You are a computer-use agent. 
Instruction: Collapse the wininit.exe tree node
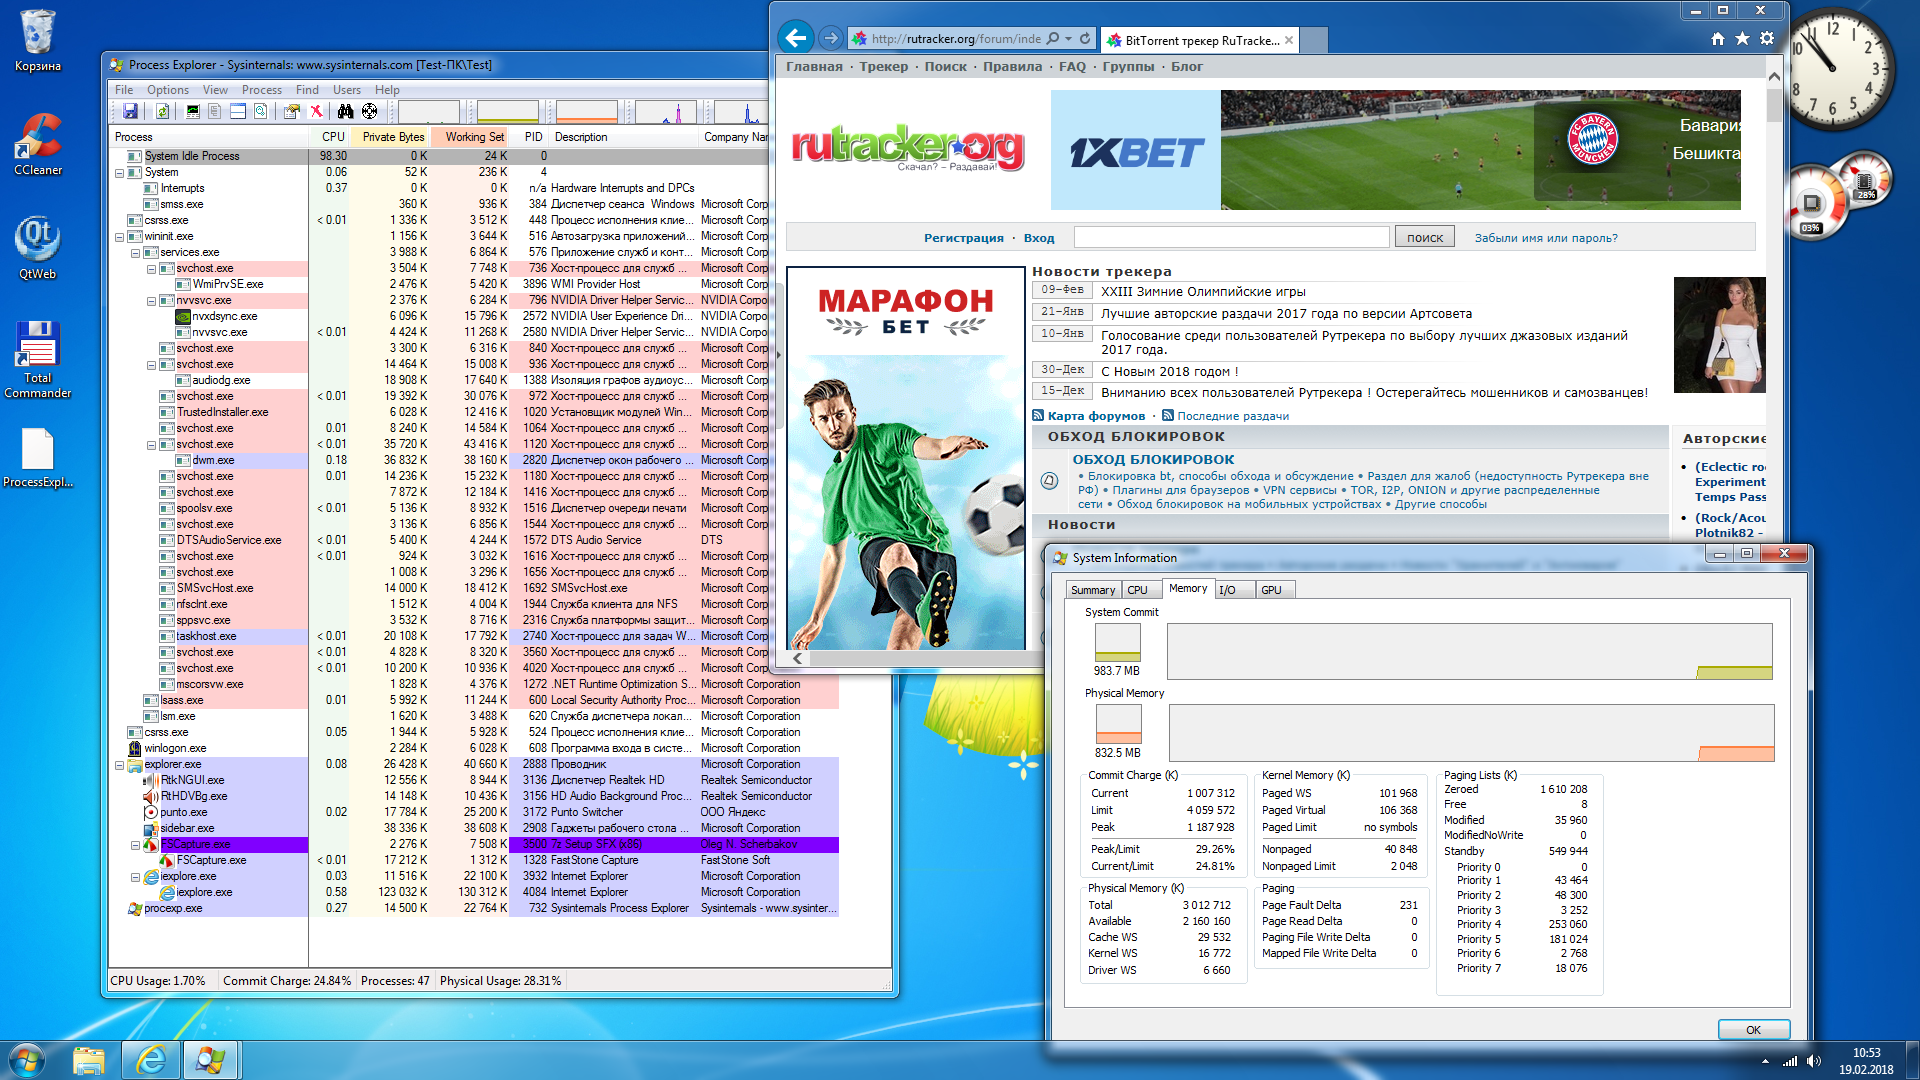pyautogui.click(x=120, y=237)
